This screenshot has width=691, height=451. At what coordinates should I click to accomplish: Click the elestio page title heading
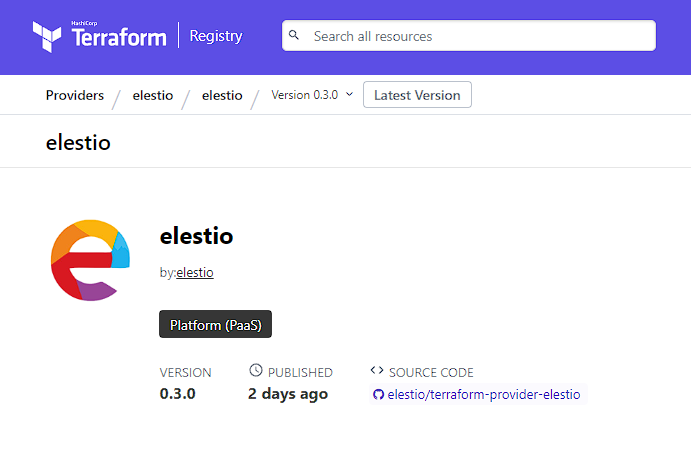coord(78,142)
